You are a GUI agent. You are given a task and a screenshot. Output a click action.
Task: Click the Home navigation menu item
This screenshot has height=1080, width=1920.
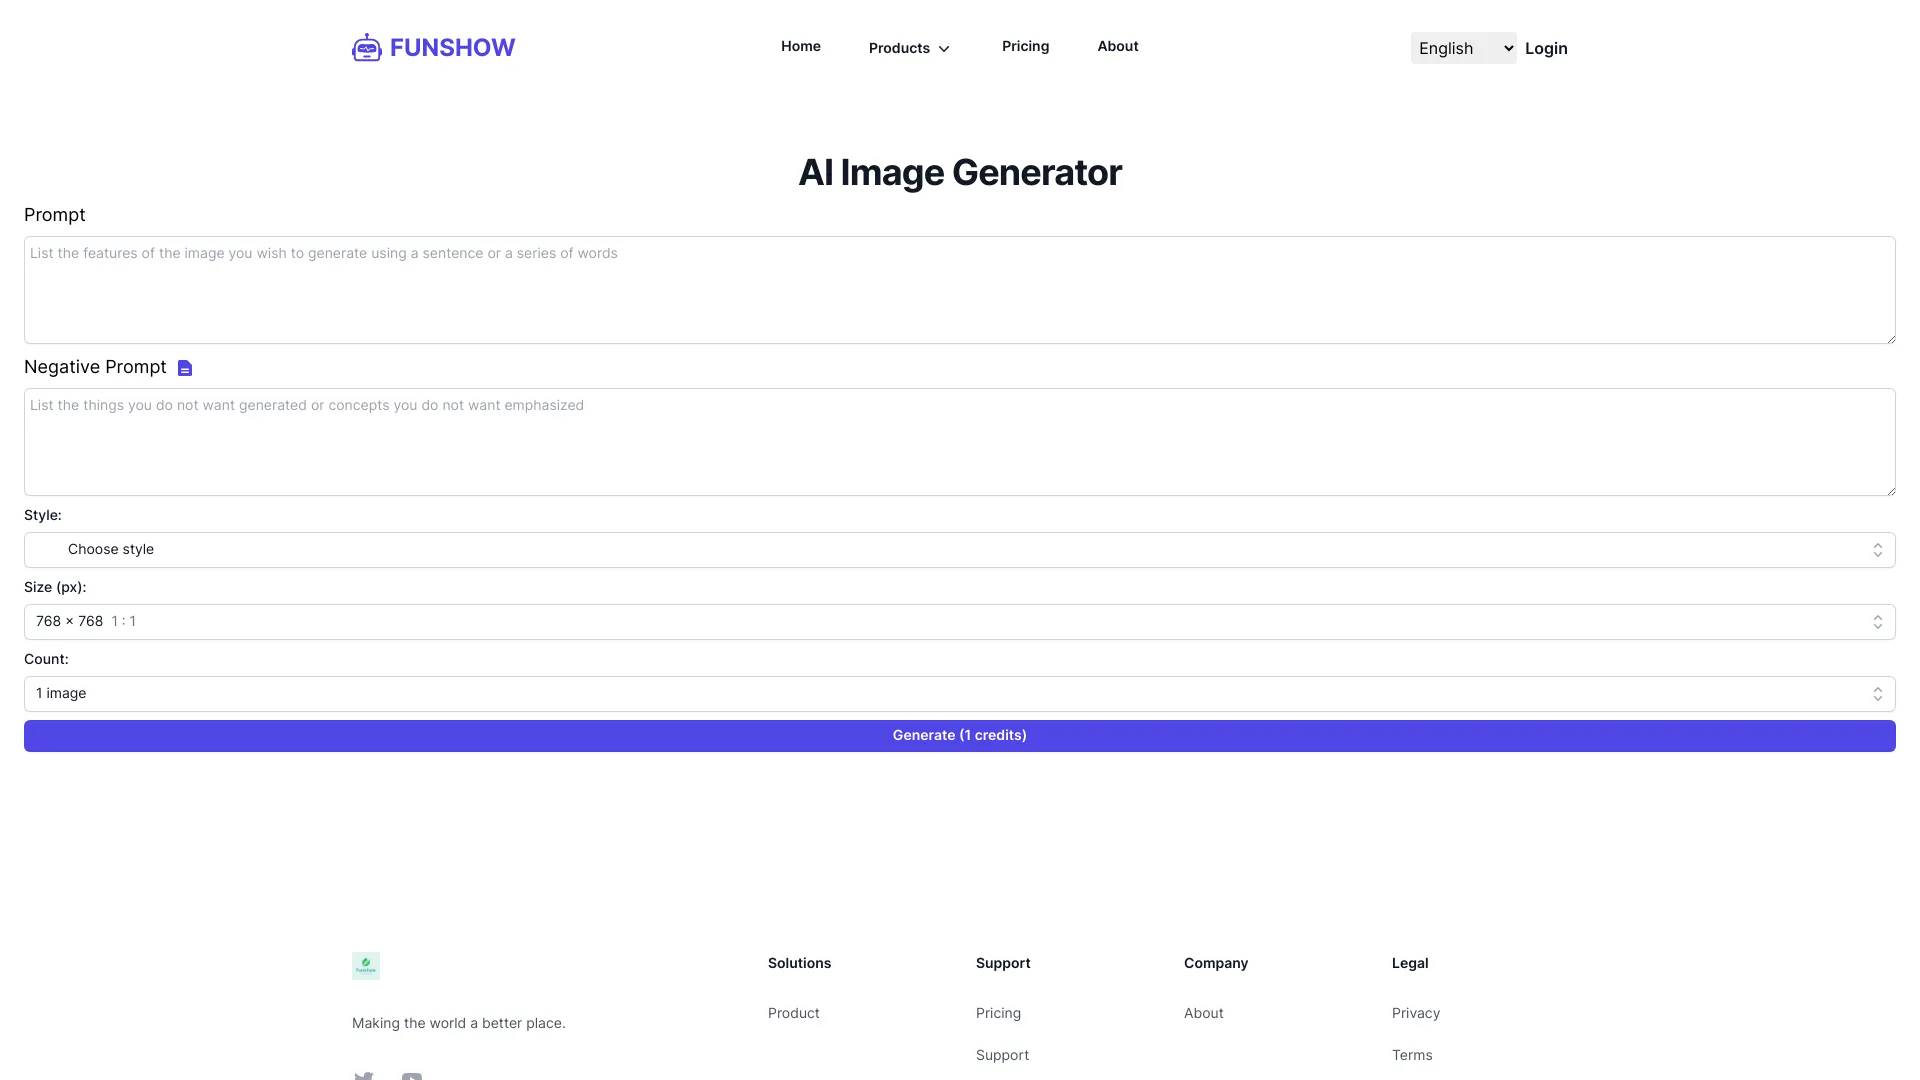(800, 46)
